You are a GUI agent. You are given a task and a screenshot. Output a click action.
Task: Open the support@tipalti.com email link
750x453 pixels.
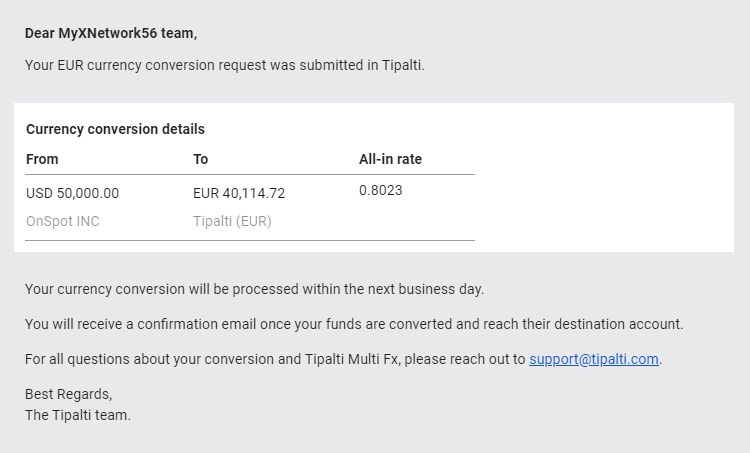coord(594,359)
